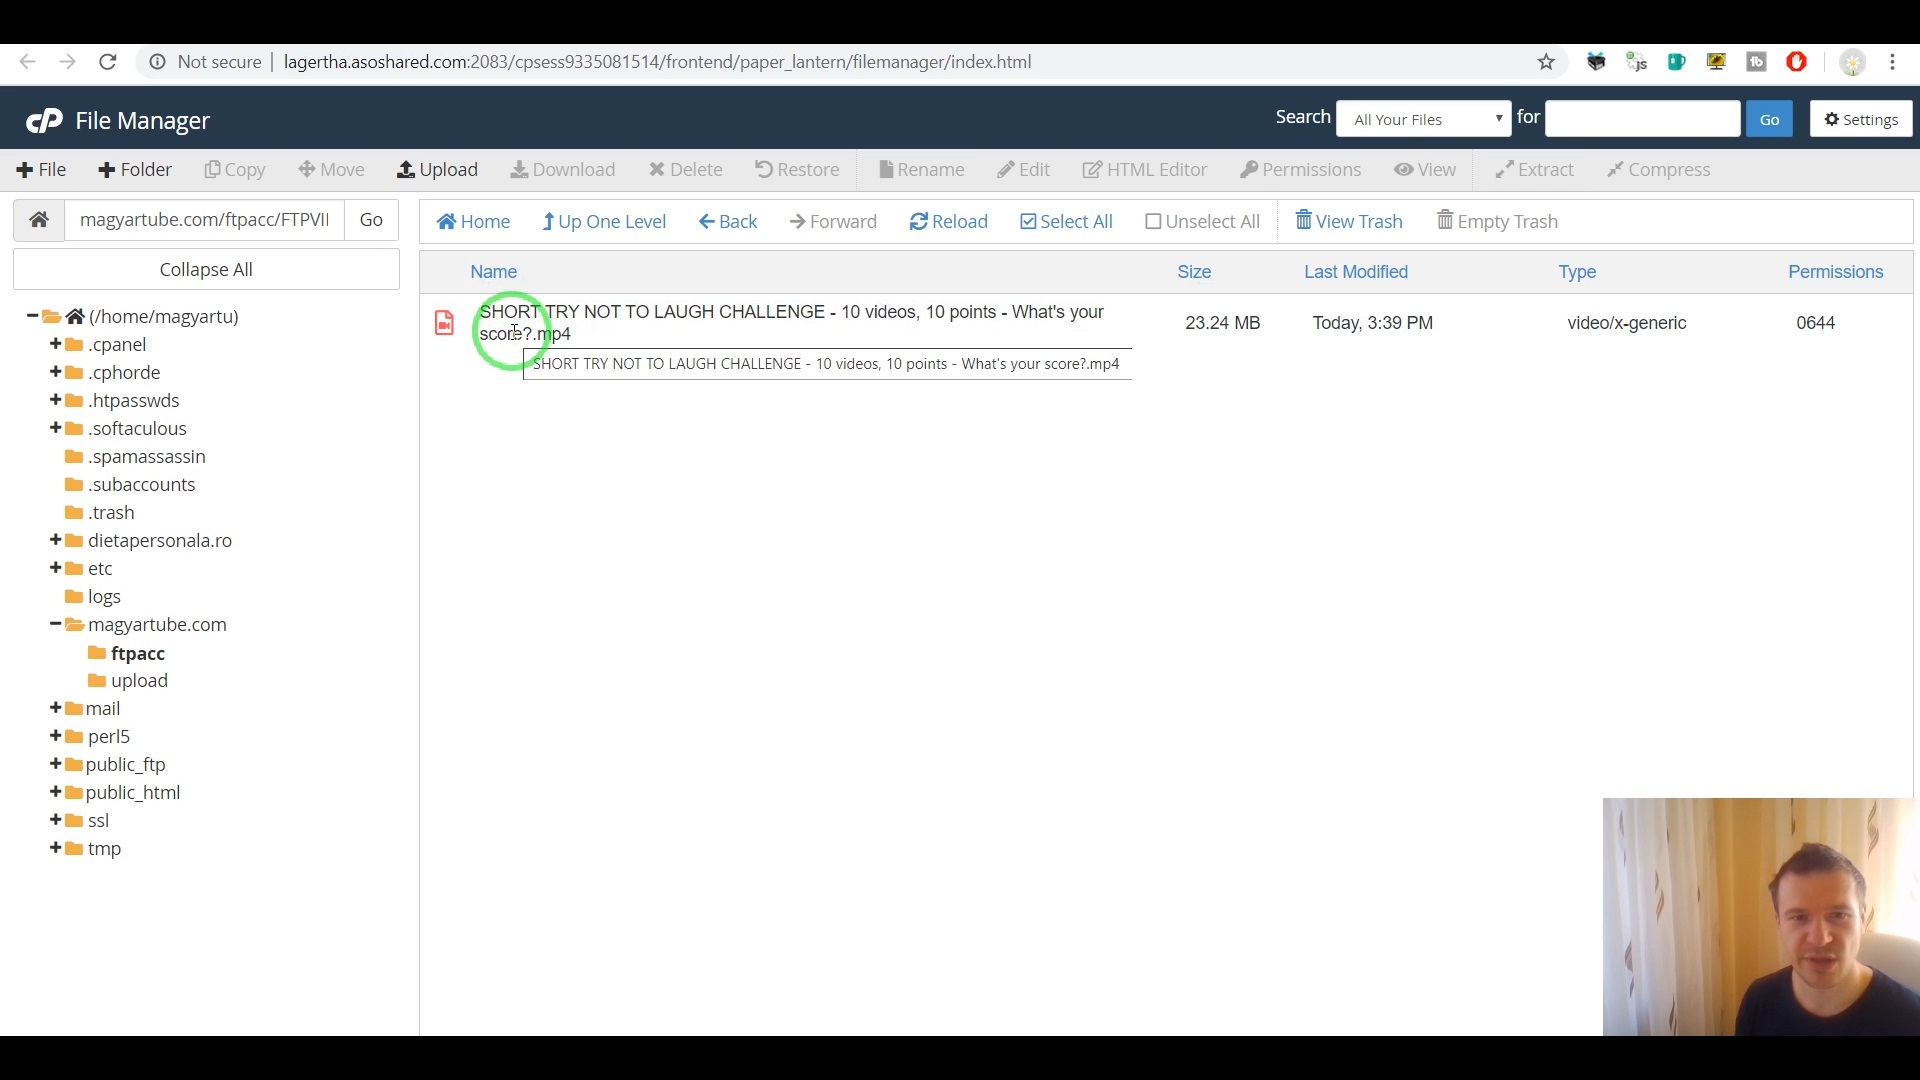Sort files by Size column header
This screenshot has height=1080, width=1920.
pyautogui.click(x=1193, y=272)
